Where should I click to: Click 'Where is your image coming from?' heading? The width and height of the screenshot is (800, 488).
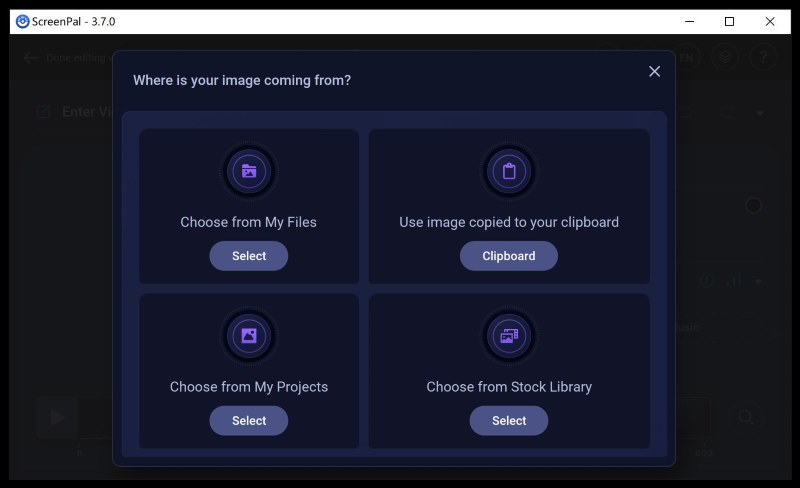click(x=242, y=80)
